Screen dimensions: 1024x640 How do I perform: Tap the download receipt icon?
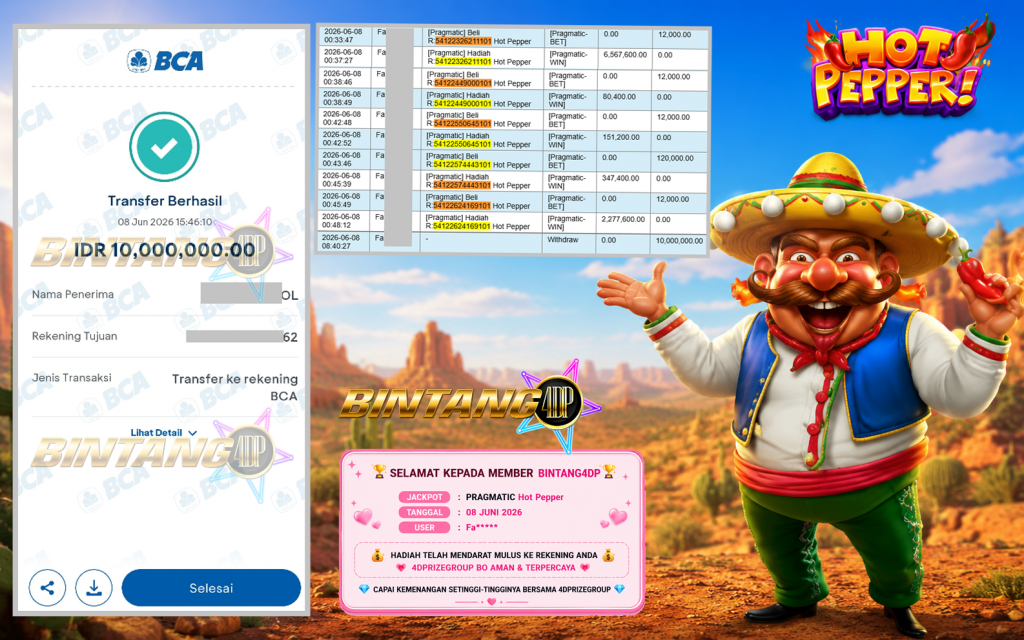[94, 588]
